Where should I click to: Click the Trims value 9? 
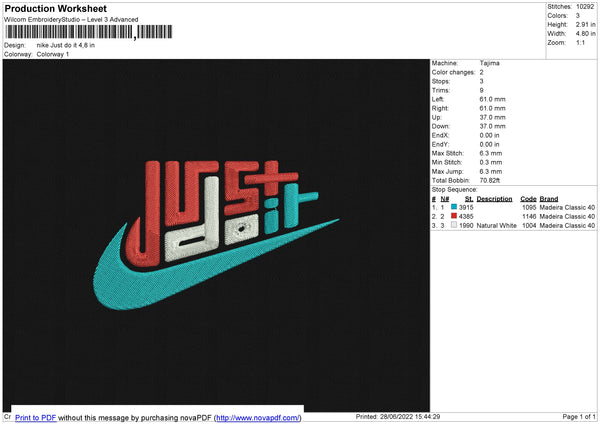[481, 90]
